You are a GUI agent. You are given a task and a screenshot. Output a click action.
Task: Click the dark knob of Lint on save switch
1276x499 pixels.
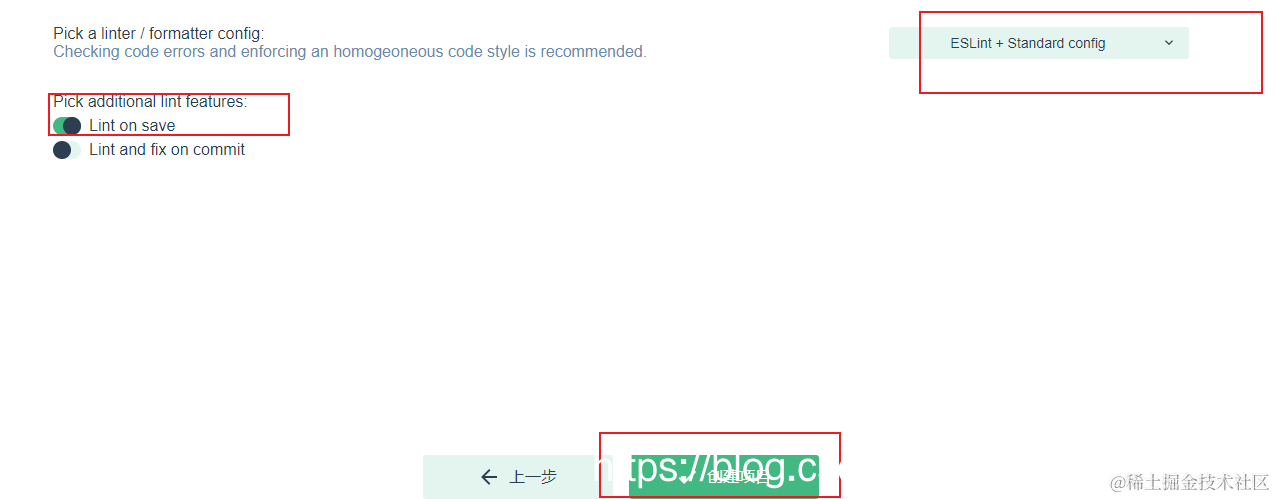pyautogui.click(x=72, y=126)
